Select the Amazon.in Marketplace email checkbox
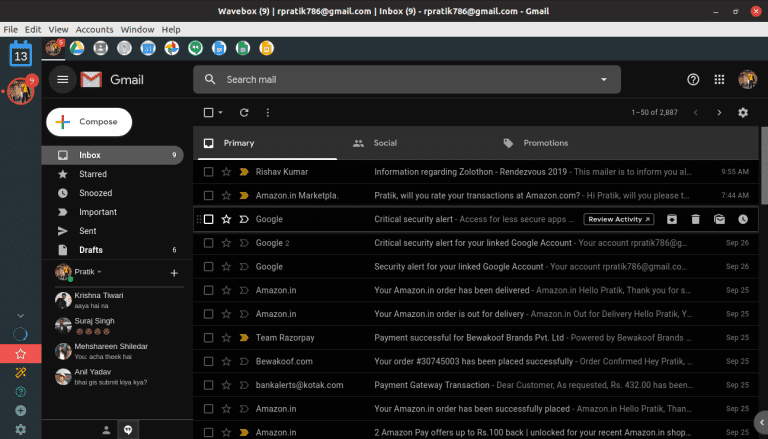768x439 pixels. (209, 195)
